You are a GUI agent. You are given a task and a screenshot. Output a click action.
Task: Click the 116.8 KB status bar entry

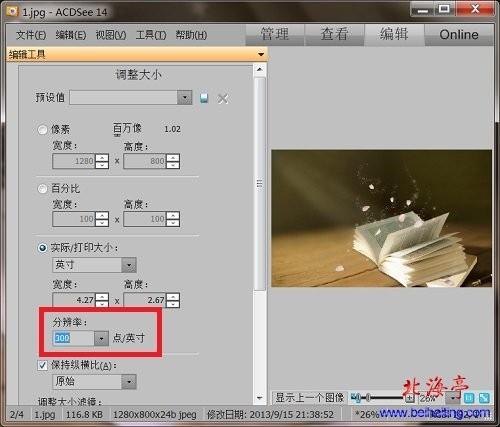point(84,415)
